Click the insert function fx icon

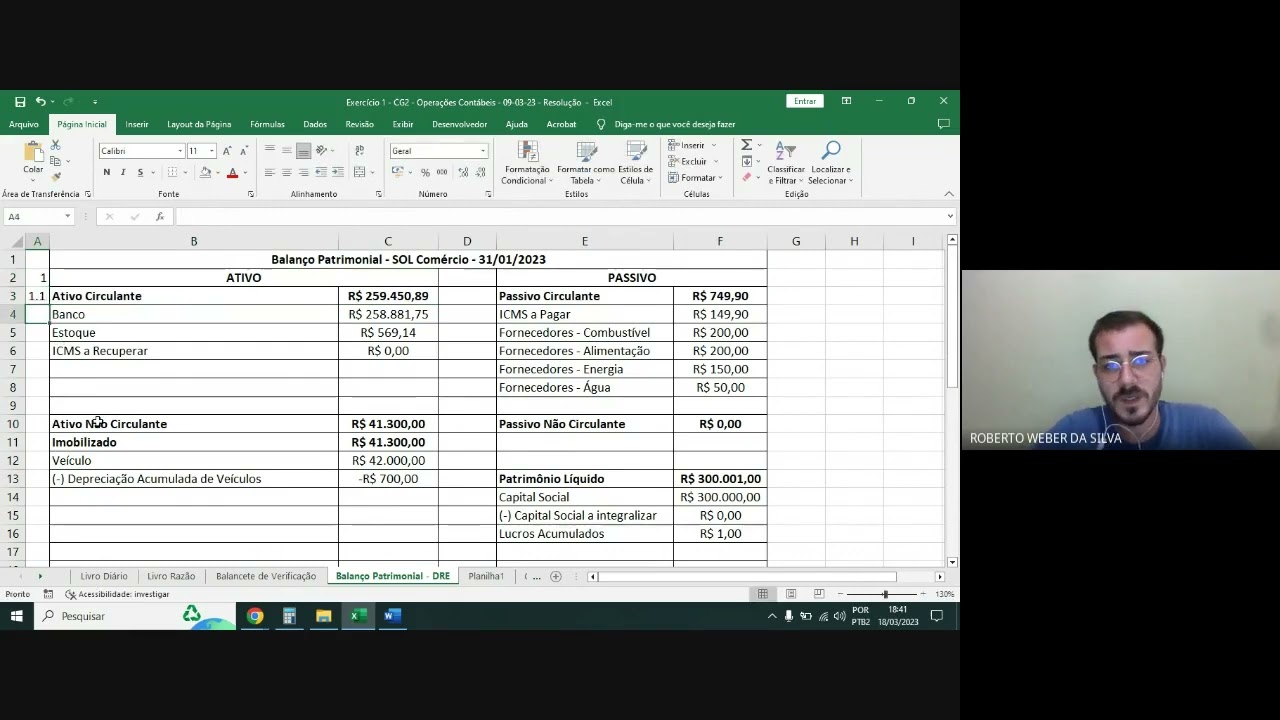159,217
